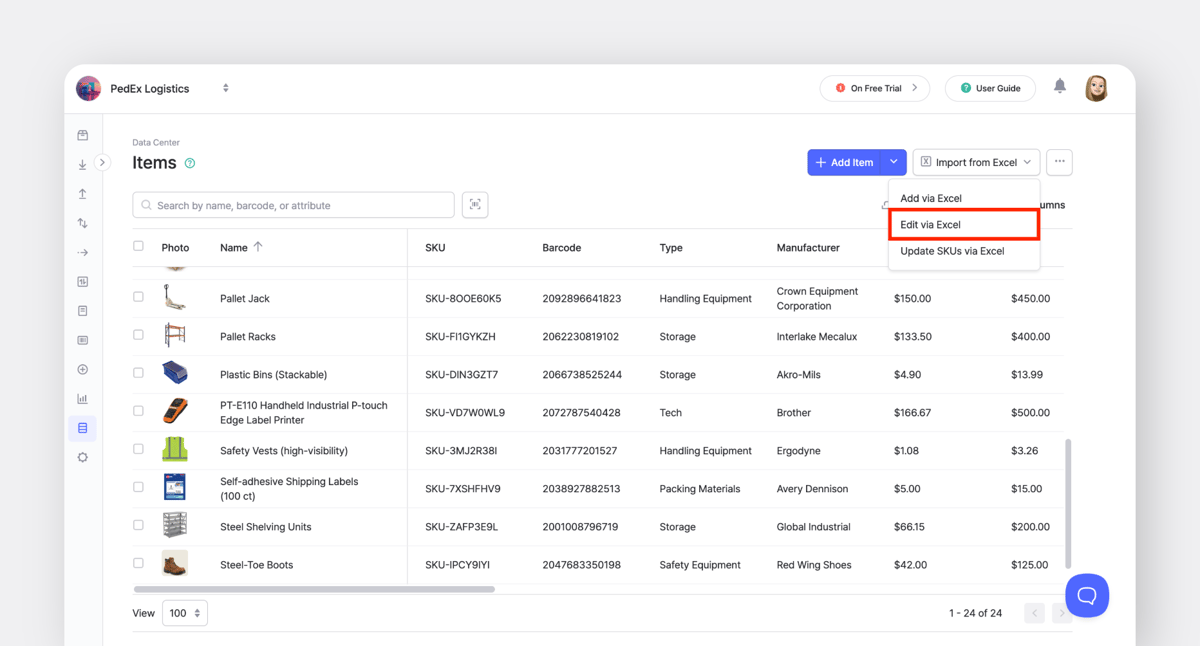The image size is (1200, 646).
Task: Click the stock receiving download-arrow sidebar icon
Action: click(82, 164)
